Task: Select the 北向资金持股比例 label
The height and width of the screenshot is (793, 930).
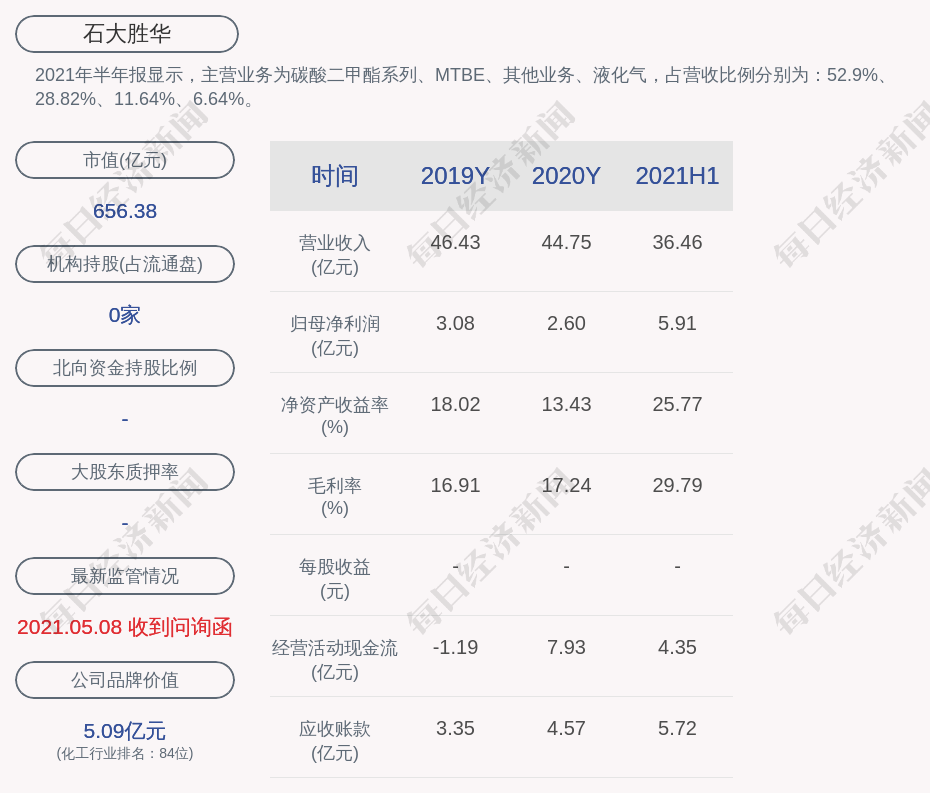Action: tap(125, 368)
